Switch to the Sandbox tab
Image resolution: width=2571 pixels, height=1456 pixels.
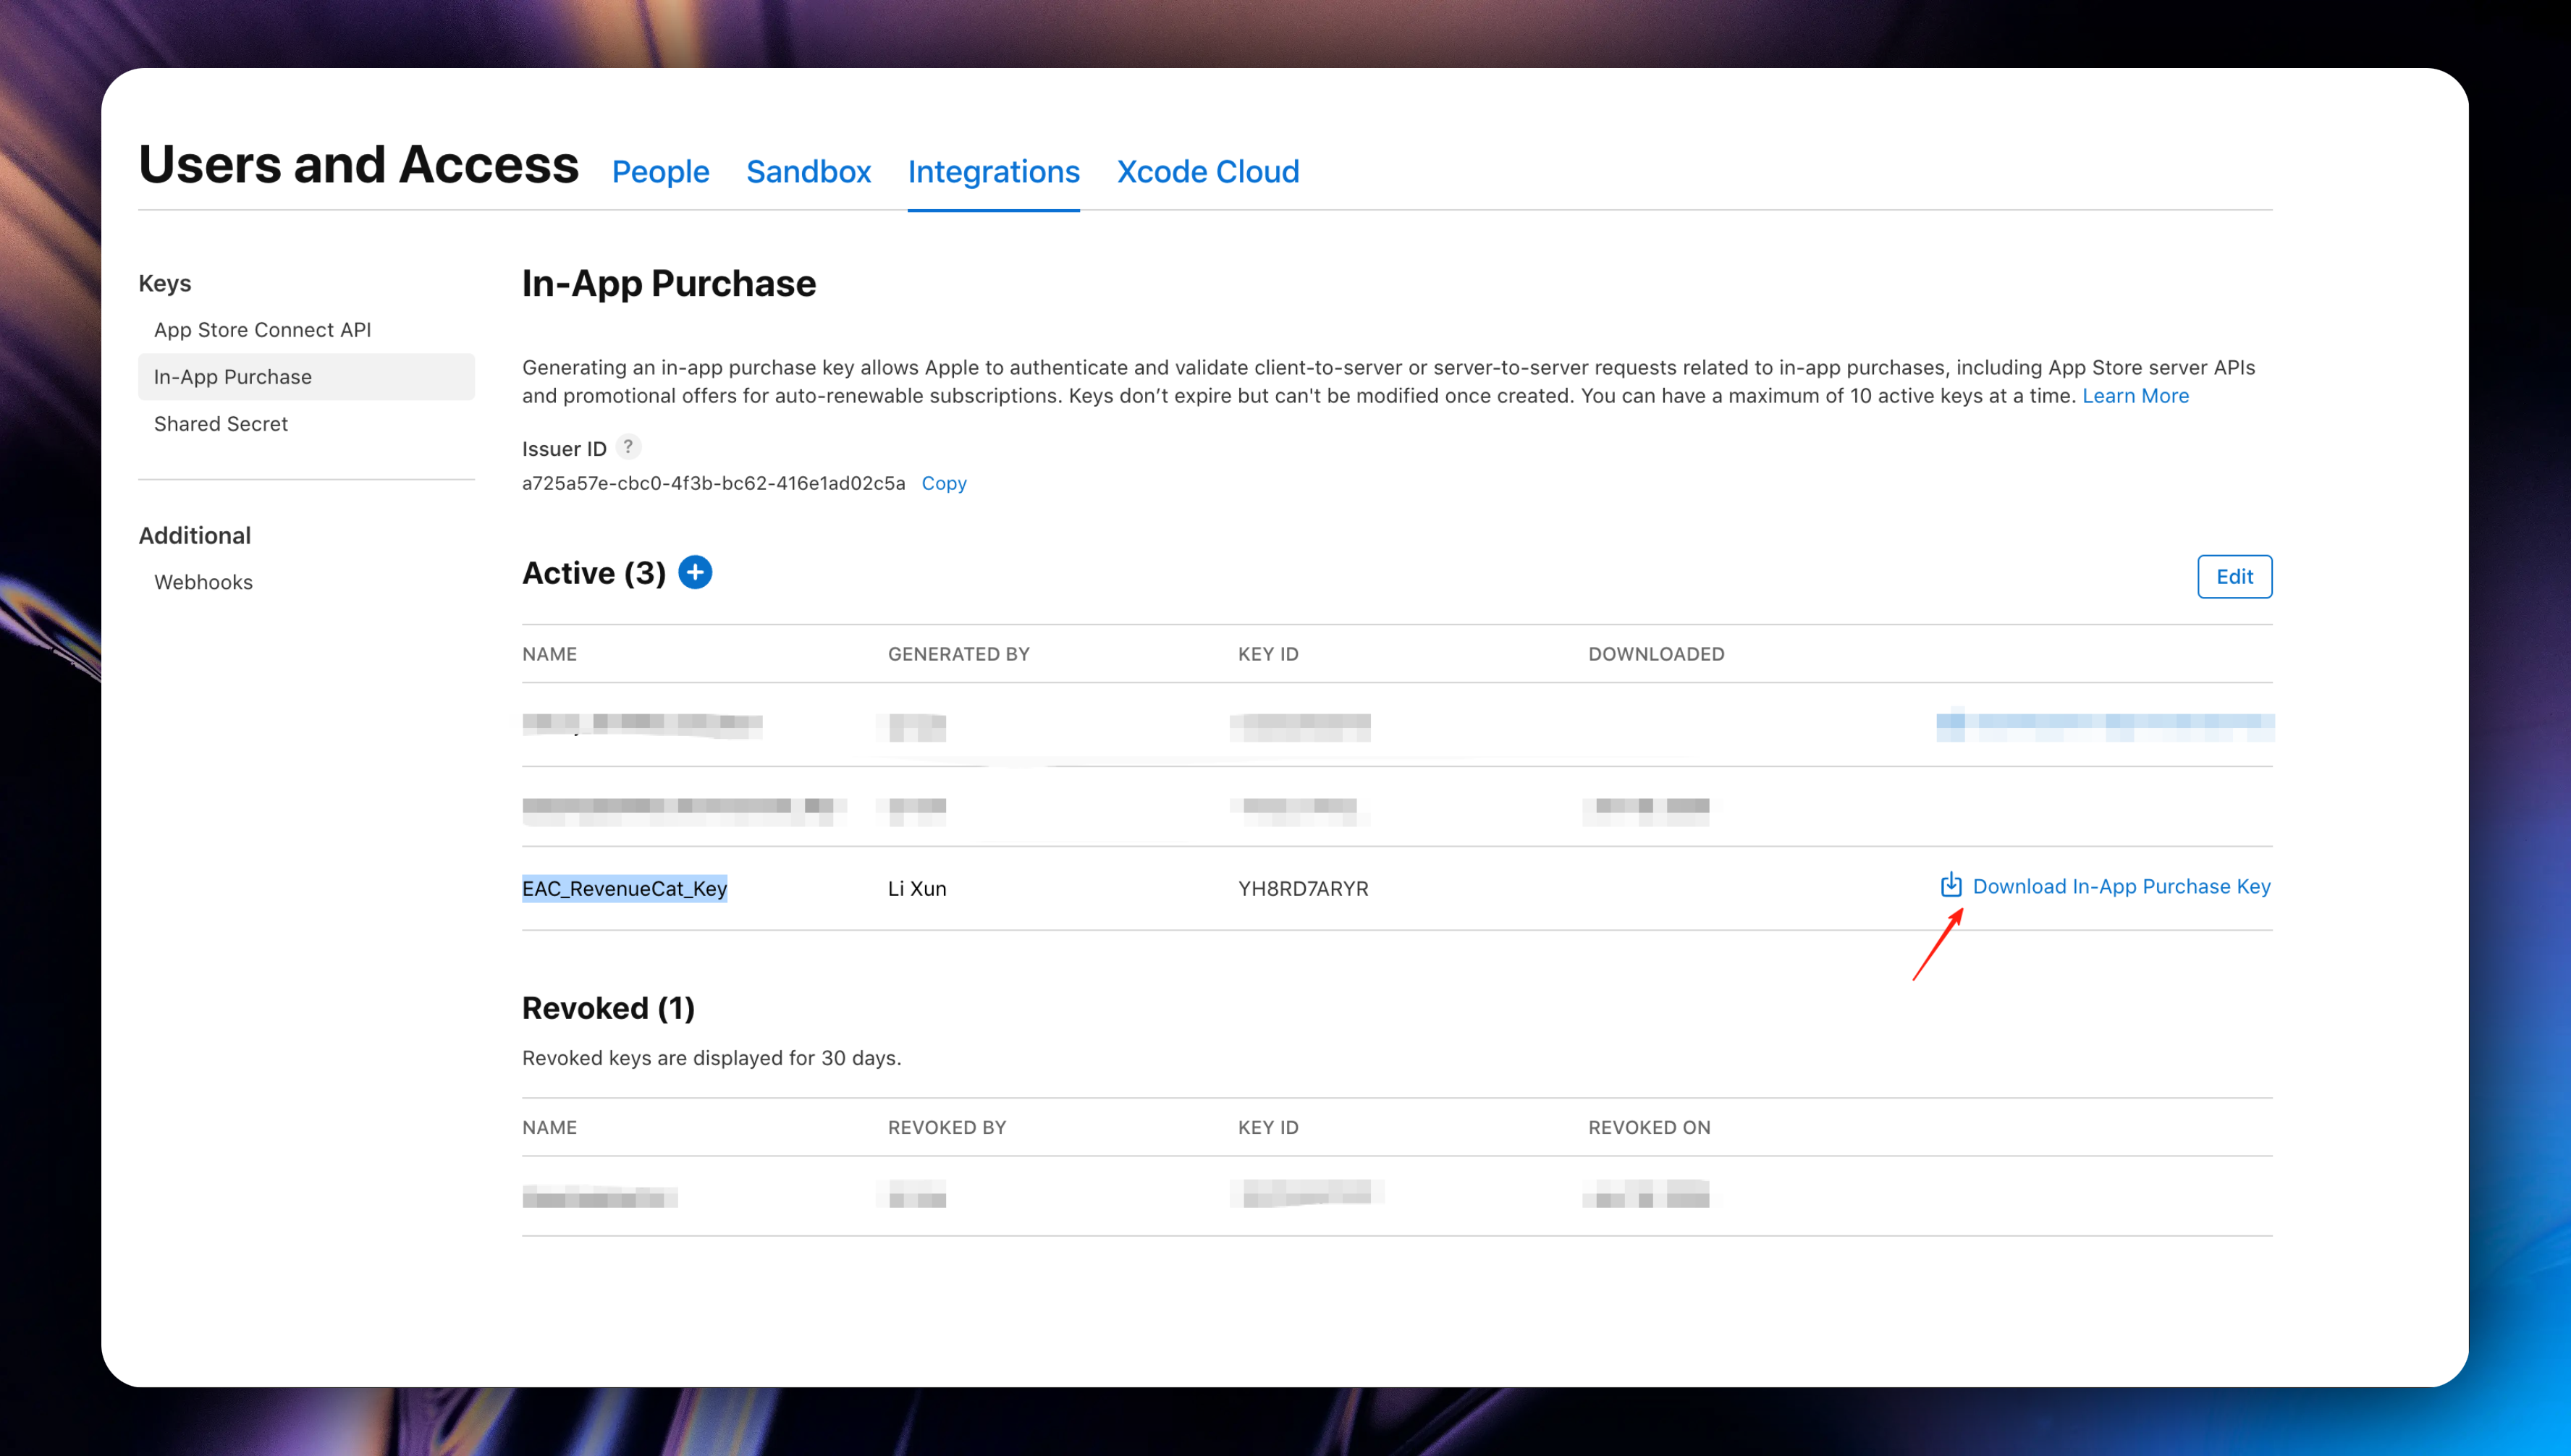click(x=808, y=172)
